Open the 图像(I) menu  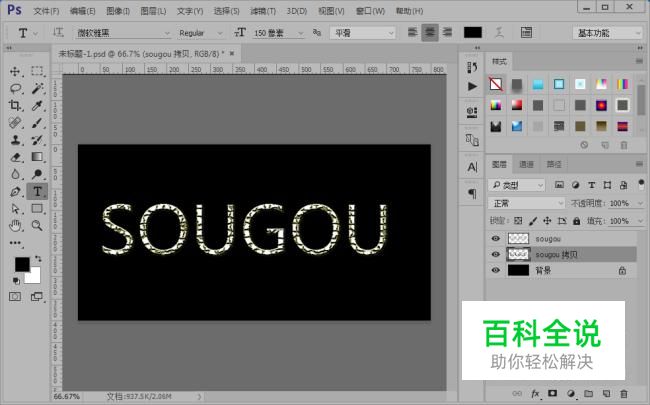click(118, 11)
